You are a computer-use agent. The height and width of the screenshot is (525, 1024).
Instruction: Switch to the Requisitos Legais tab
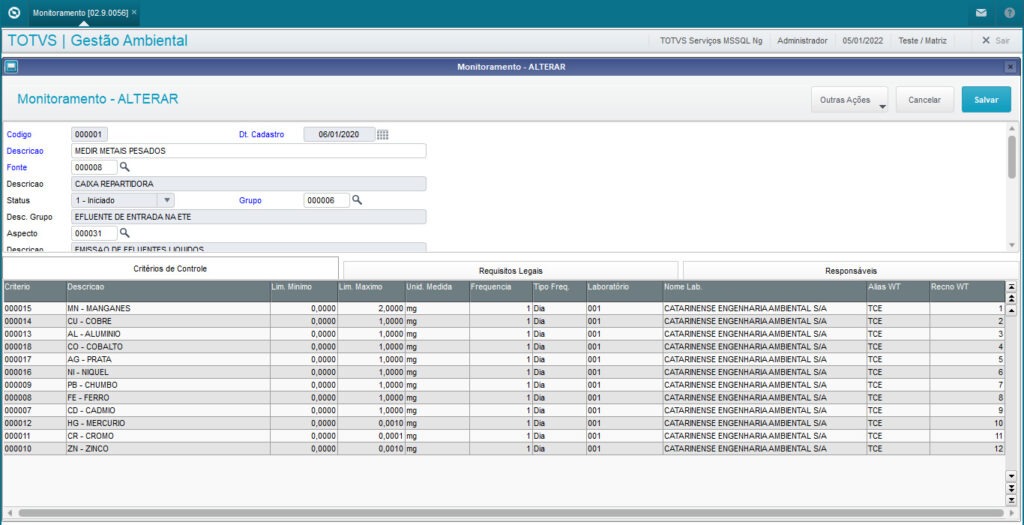point(511,270)
